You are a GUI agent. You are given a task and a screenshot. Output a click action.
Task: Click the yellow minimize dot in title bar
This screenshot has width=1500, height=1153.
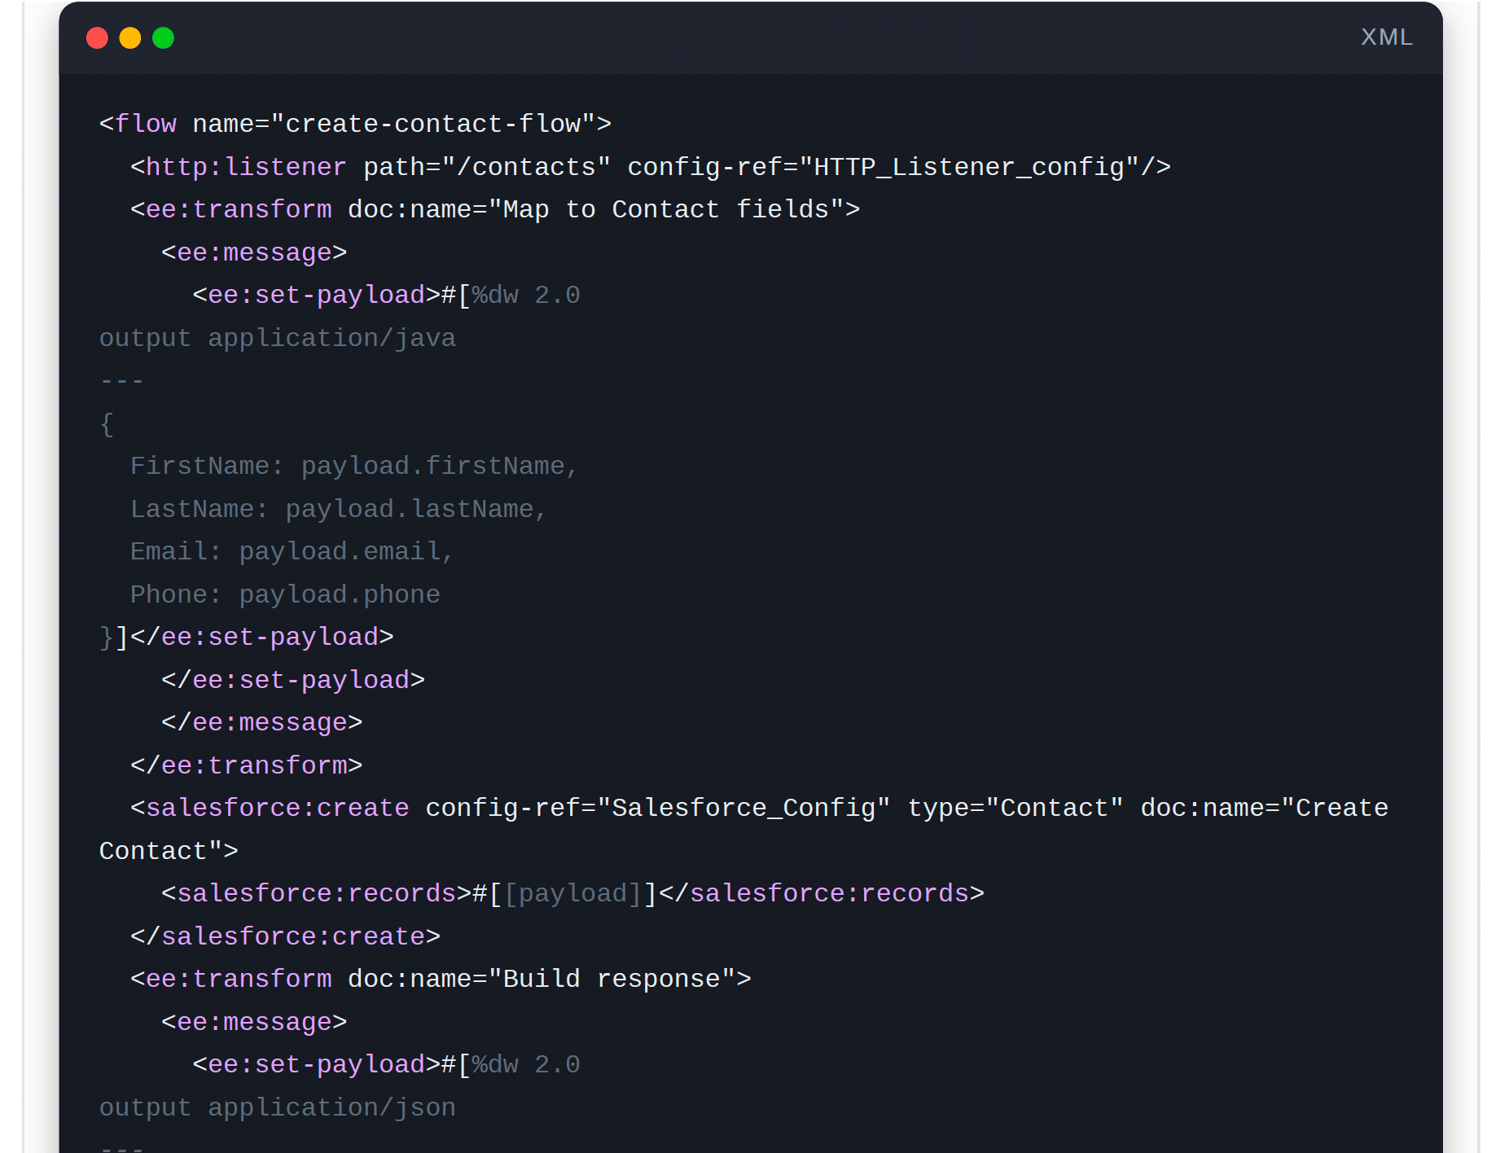point(130,38)
